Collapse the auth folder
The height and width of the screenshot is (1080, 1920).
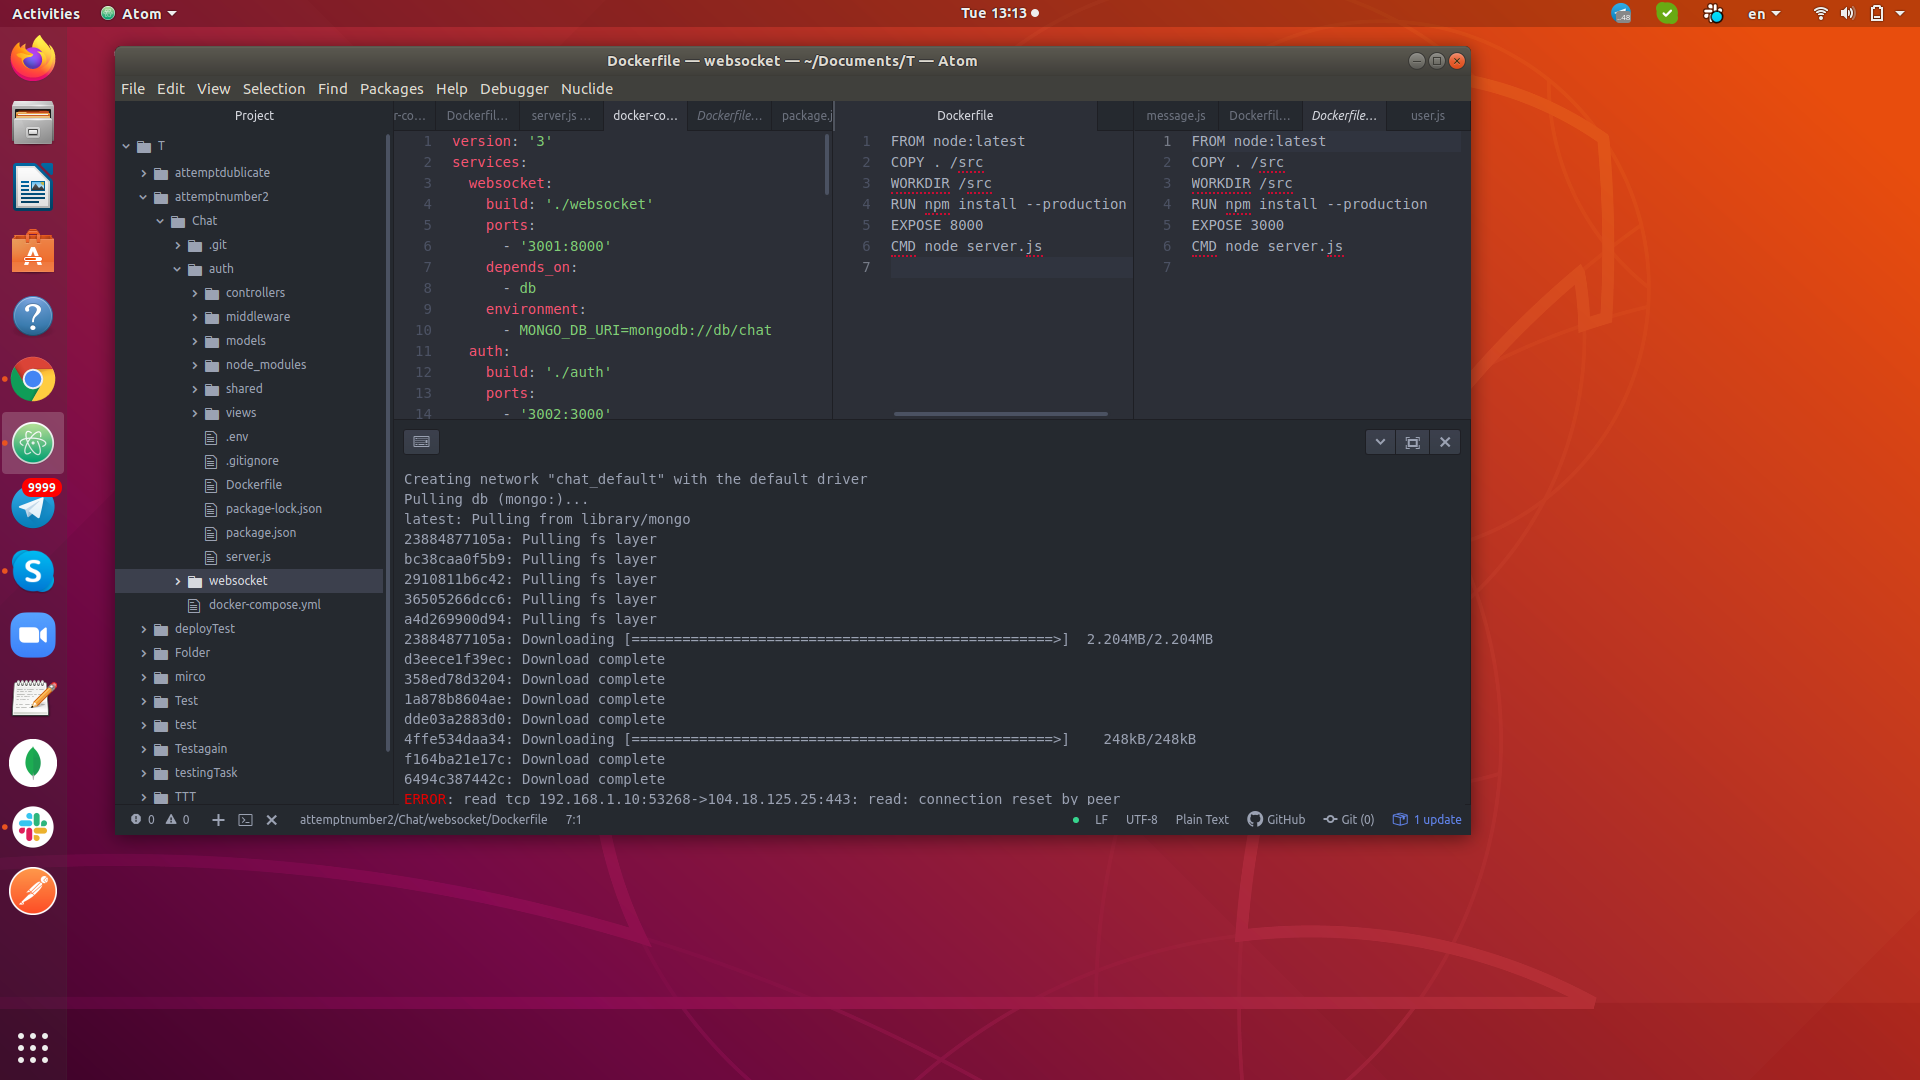pos(177,269)
